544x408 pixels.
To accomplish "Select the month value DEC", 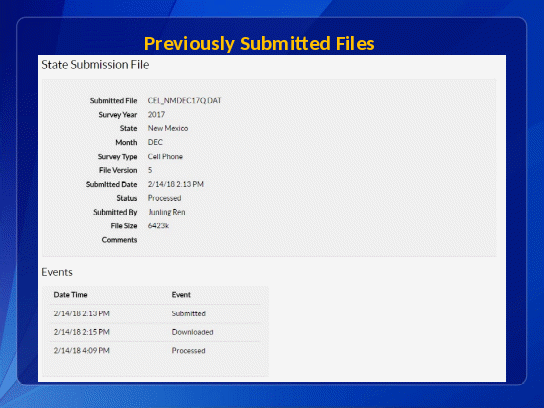I will (155, 142).
